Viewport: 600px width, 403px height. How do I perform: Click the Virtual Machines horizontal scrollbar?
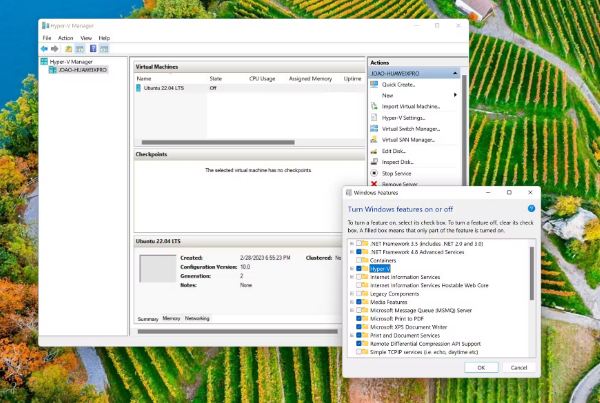click(x=218, y=142)
